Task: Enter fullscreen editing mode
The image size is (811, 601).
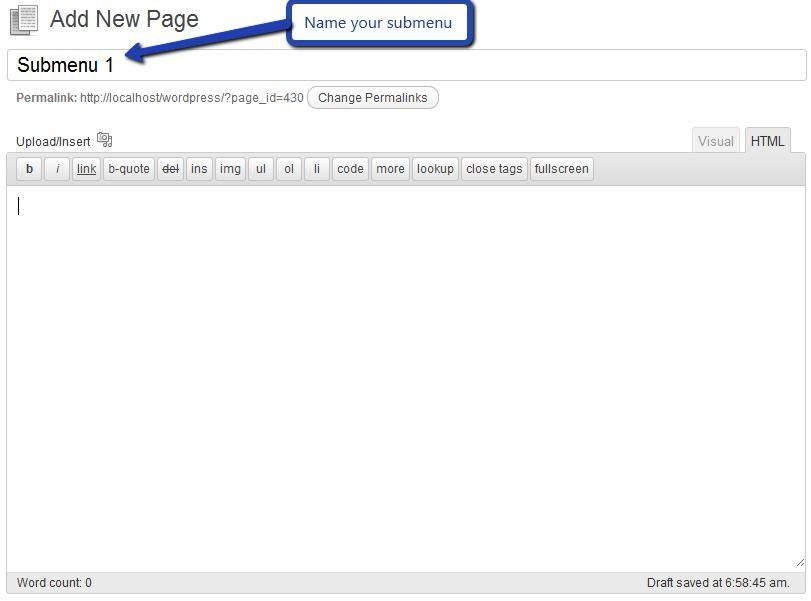Action: tap(561, 169)
